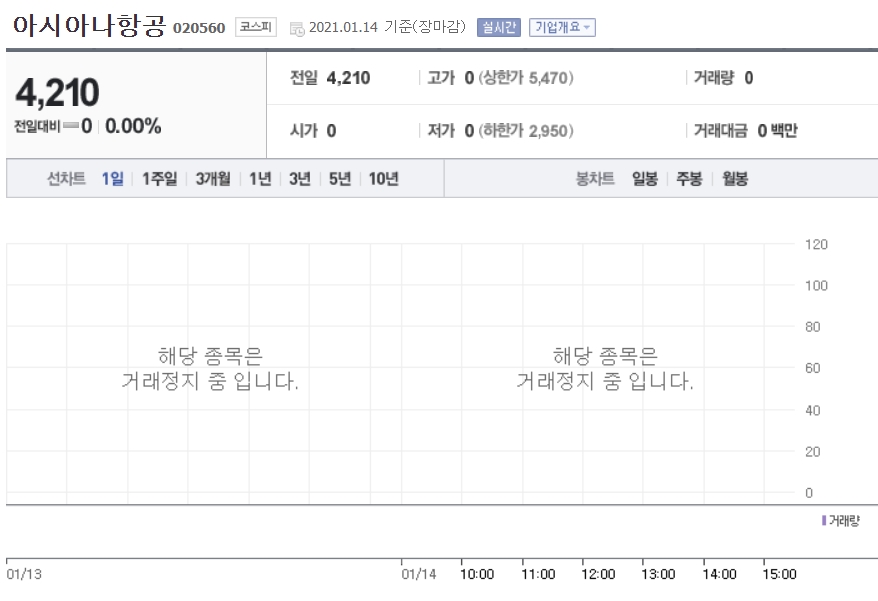Screen dimensions: 878x601
Task: Switch to 주봉 weekly candle chart
Action: [689, 179]
